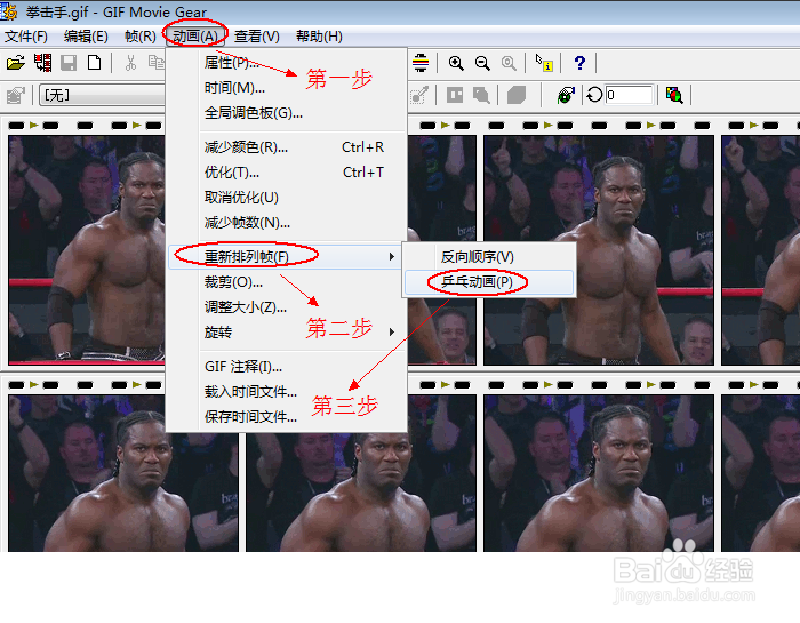Click the open file folder icon
The height and width of the screenshot is (623, 800).
click(16, 63)
